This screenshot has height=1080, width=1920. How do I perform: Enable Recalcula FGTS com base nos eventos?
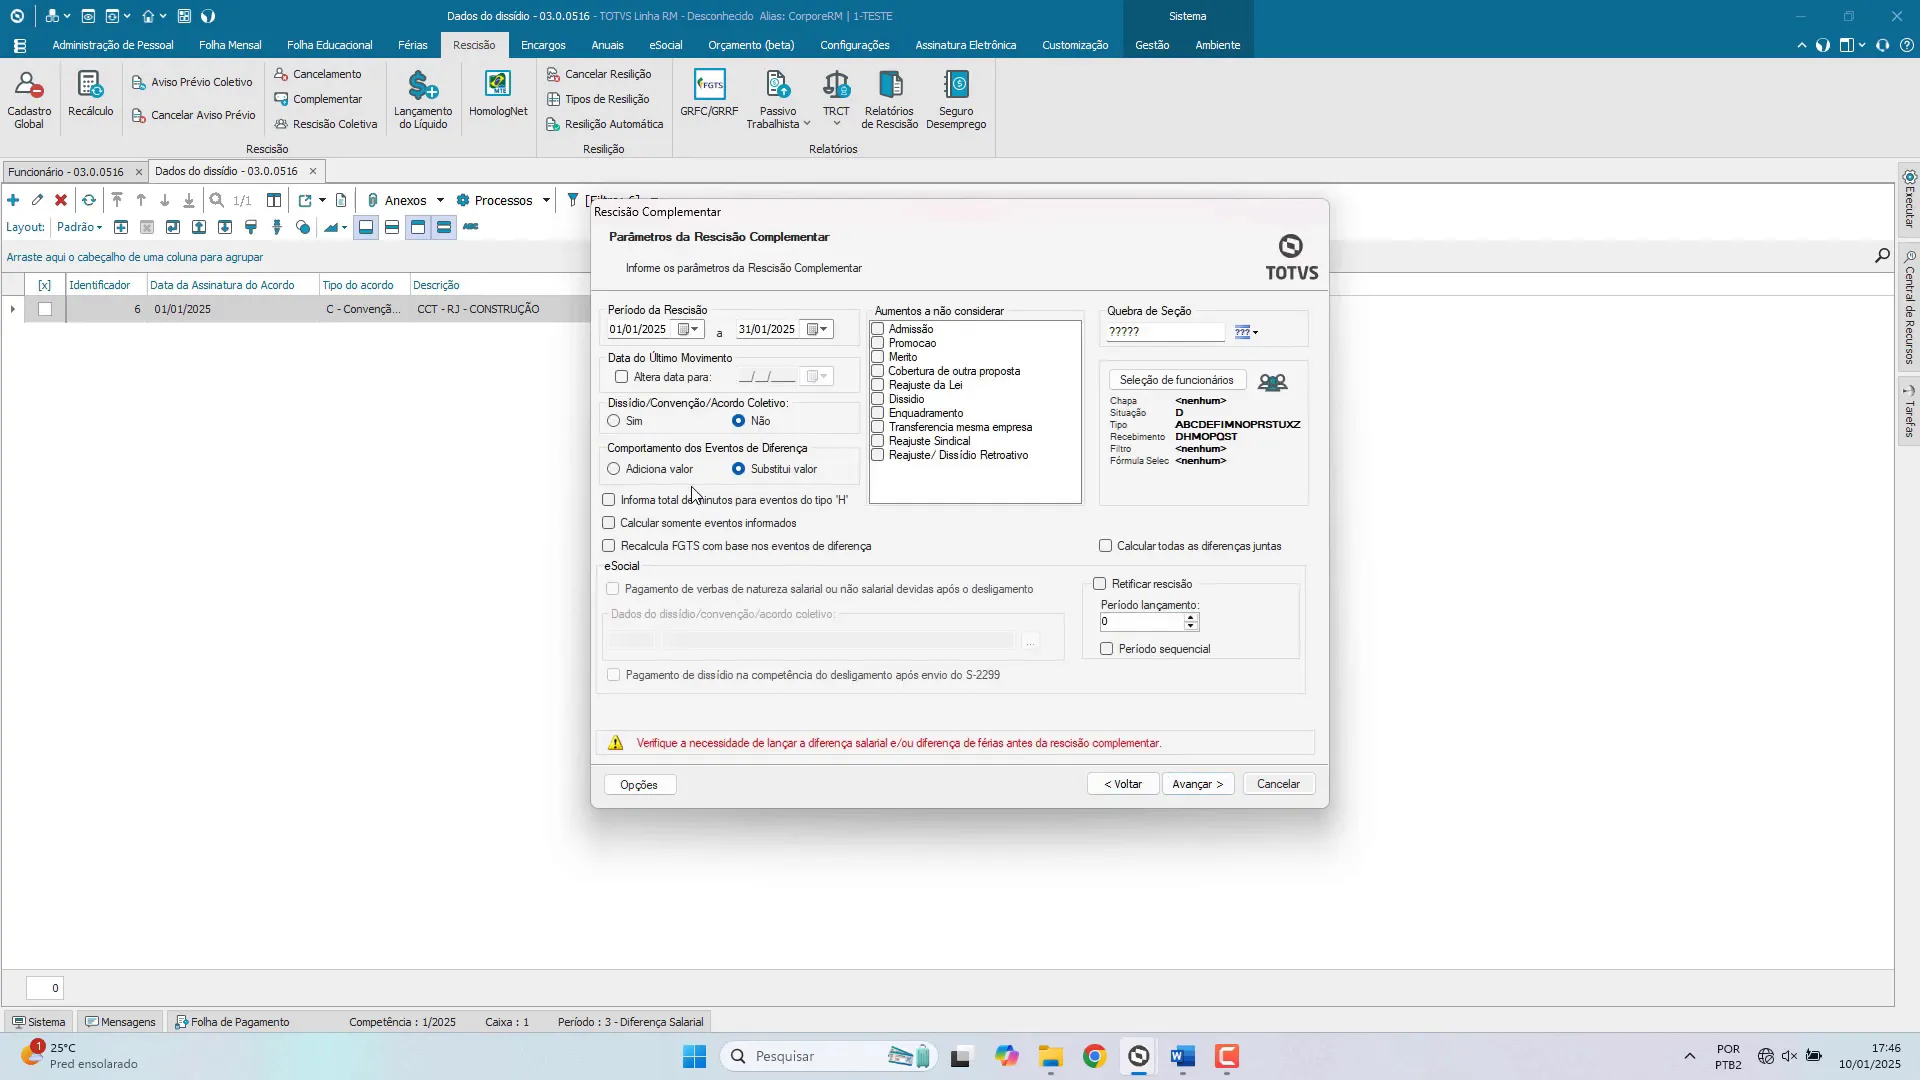coord(609,546)
